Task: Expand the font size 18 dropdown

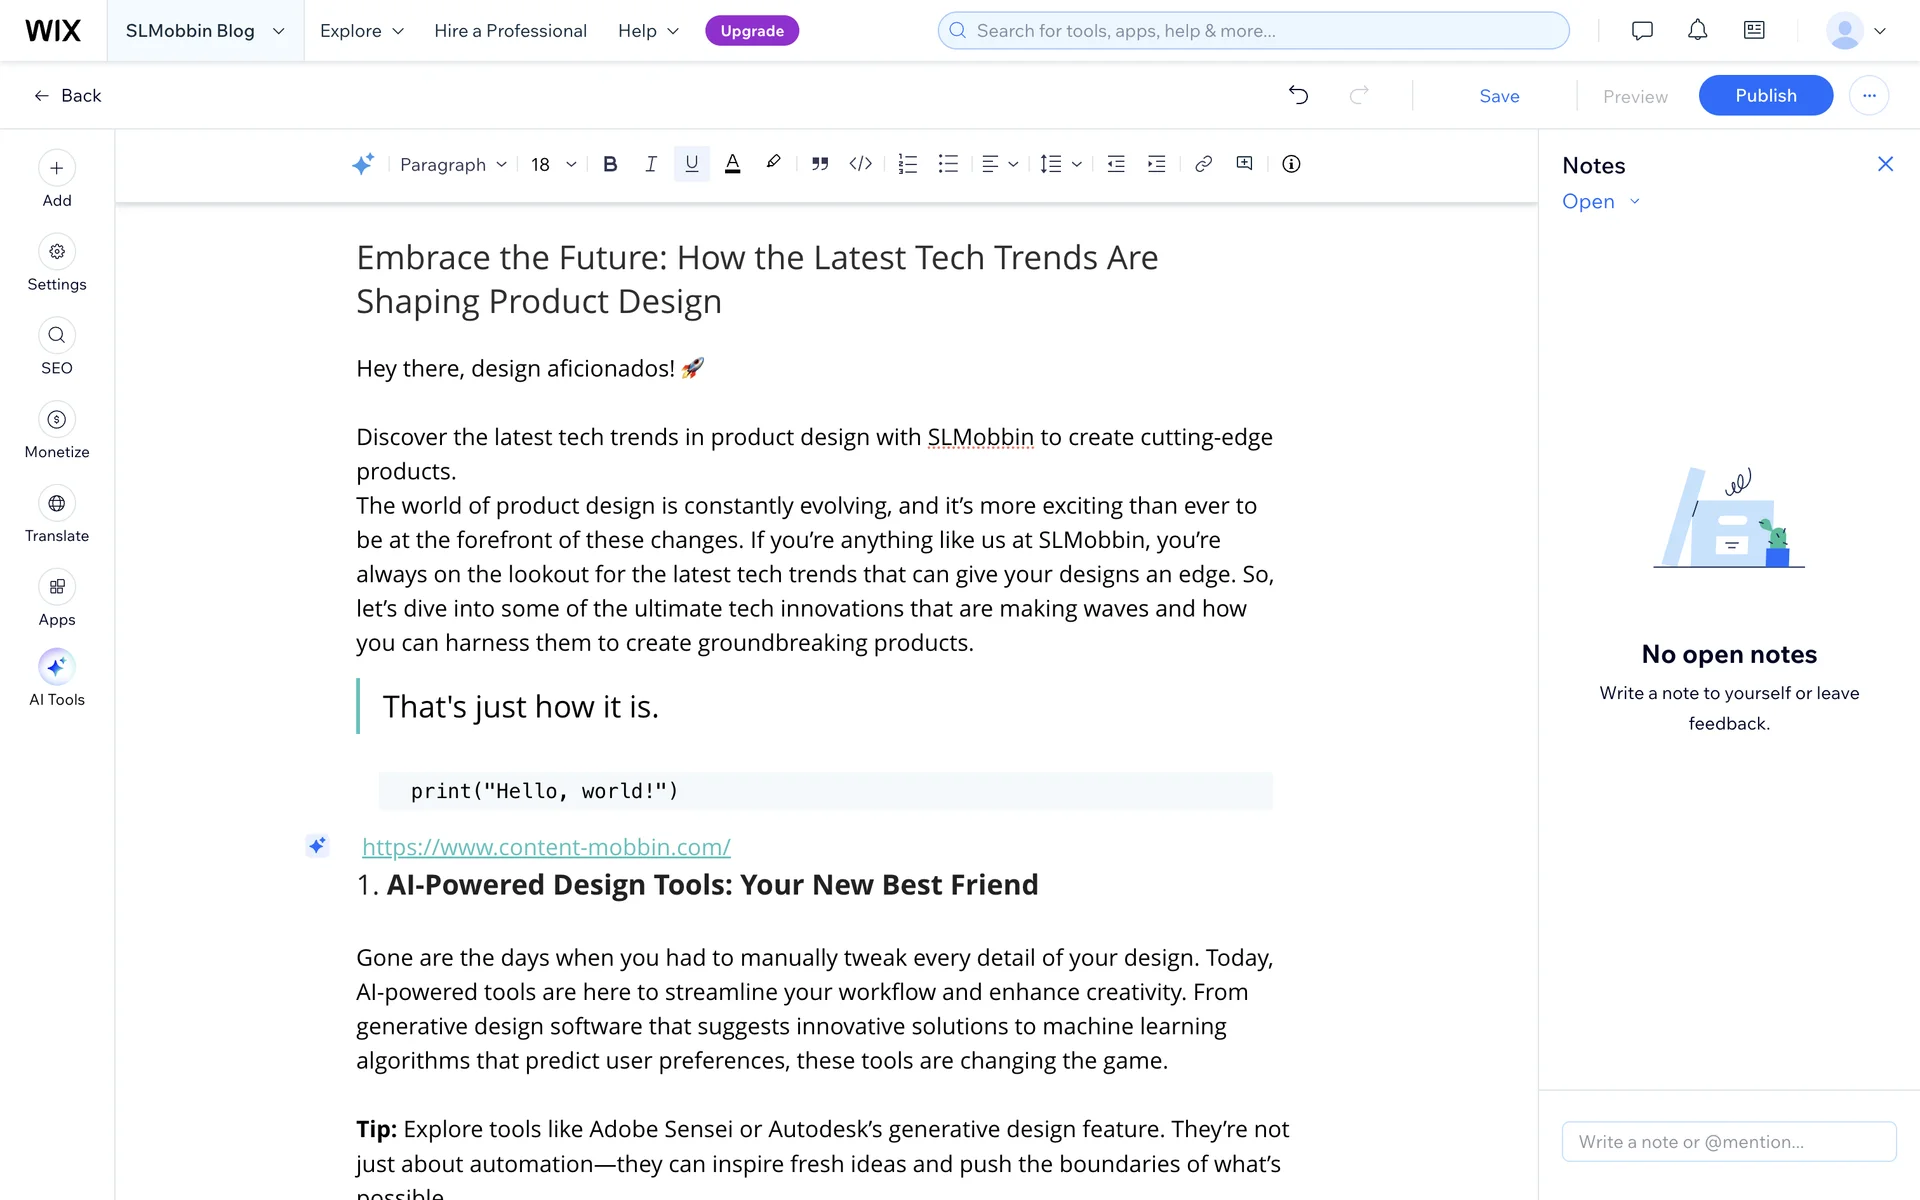Action: point(553,164)
